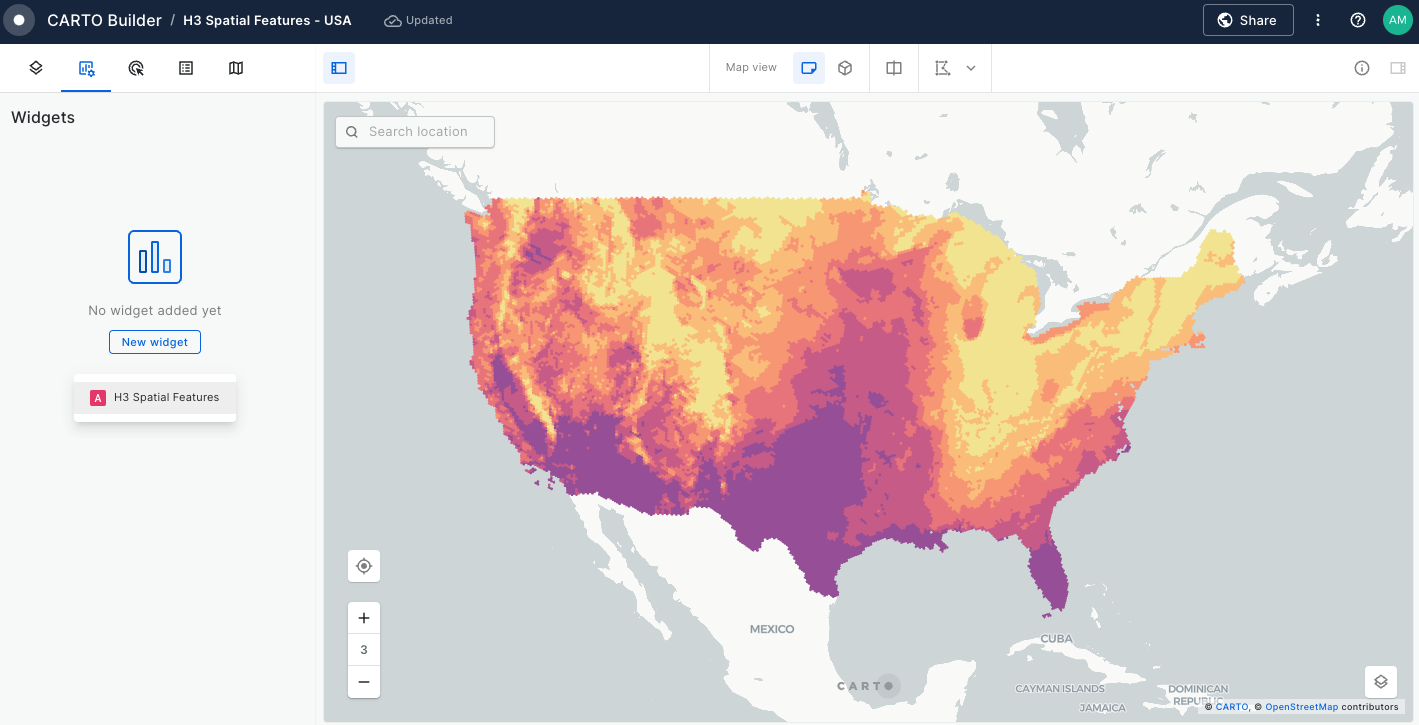1419x725 pixels.
Task: Click the Share button
Action: pyautogui.click(x=1247, y=20)
